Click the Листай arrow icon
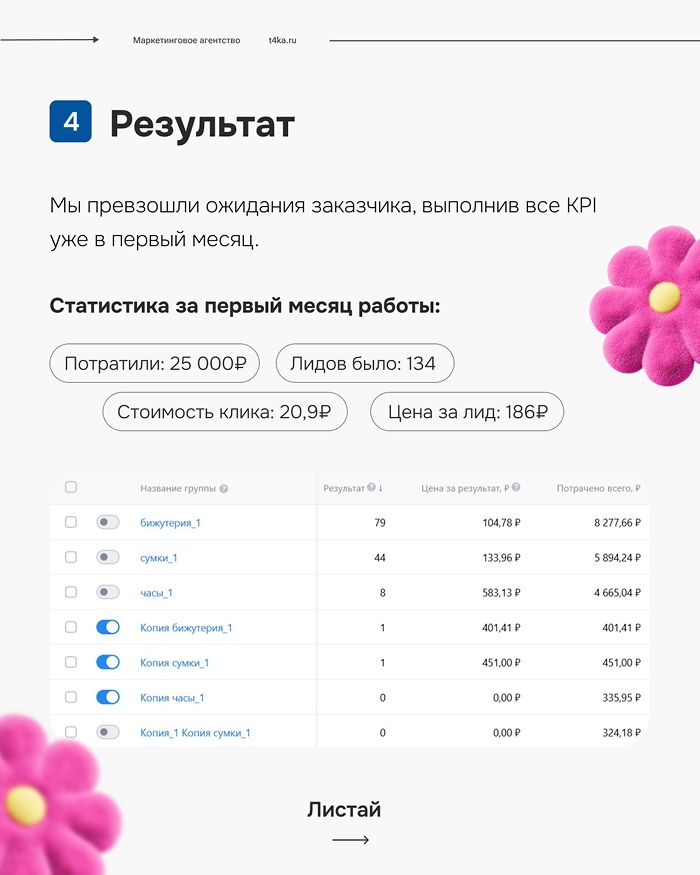This screenshot has height=875, width=700. [350, 840]
